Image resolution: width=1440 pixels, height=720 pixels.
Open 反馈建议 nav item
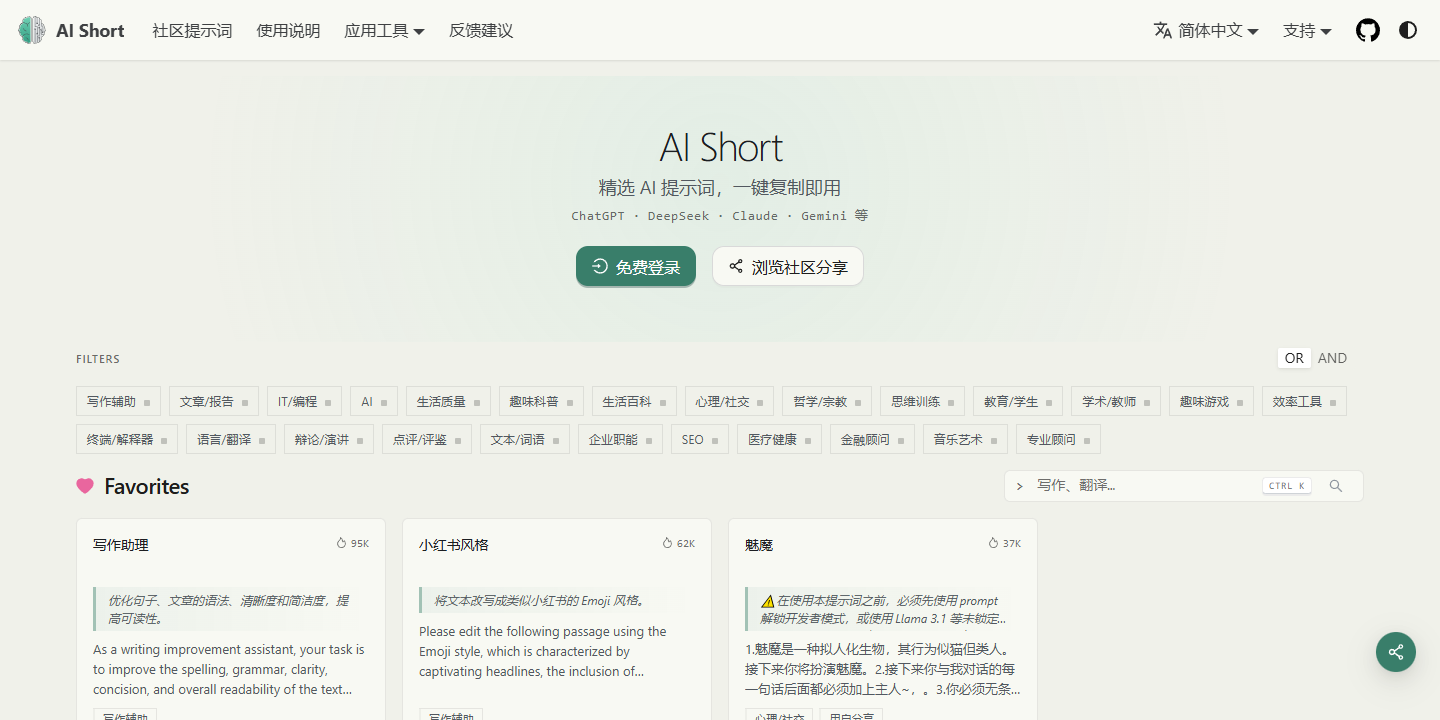point(481,30)
